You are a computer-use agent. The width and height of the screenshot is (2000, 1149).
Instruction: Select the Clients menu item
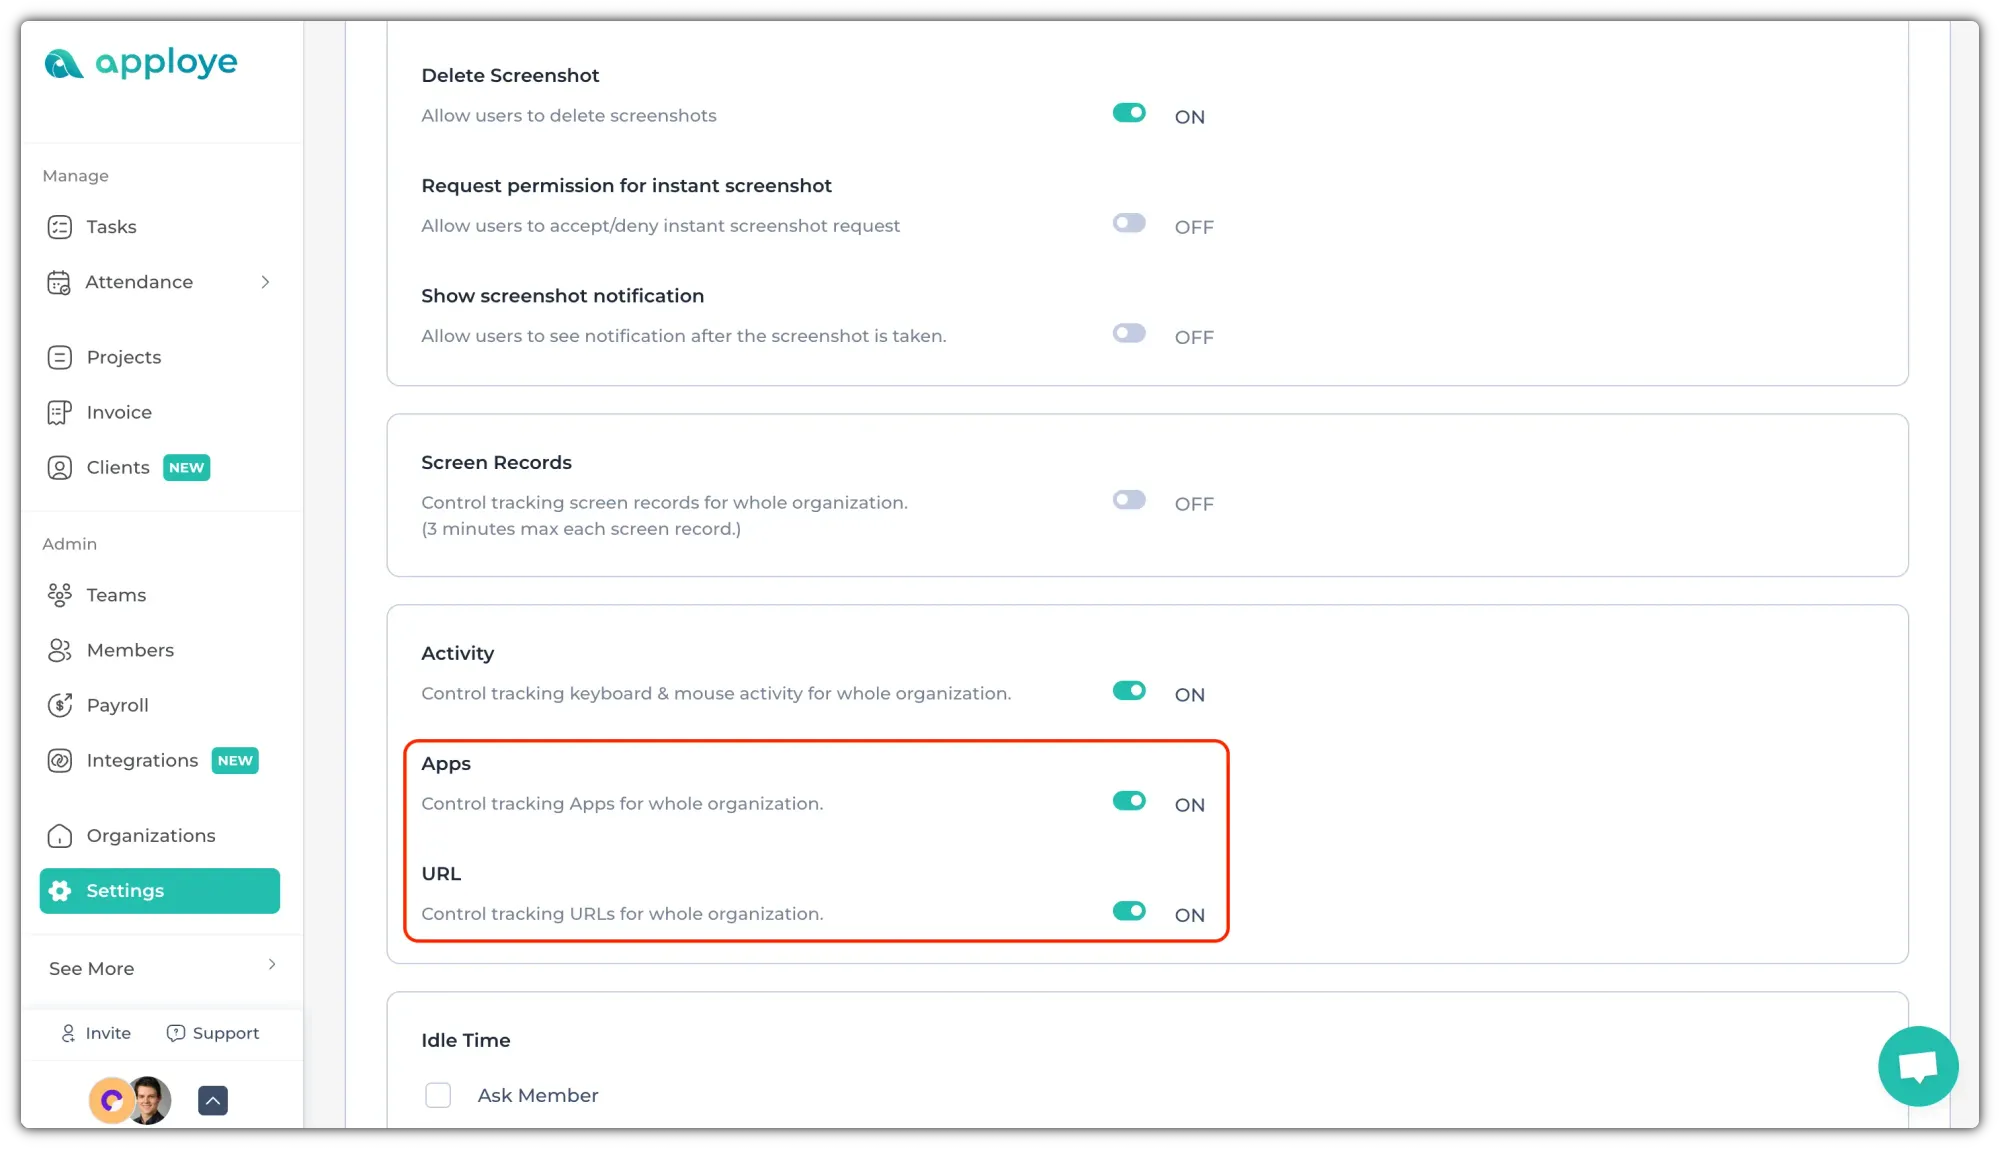tap(118, 467)
